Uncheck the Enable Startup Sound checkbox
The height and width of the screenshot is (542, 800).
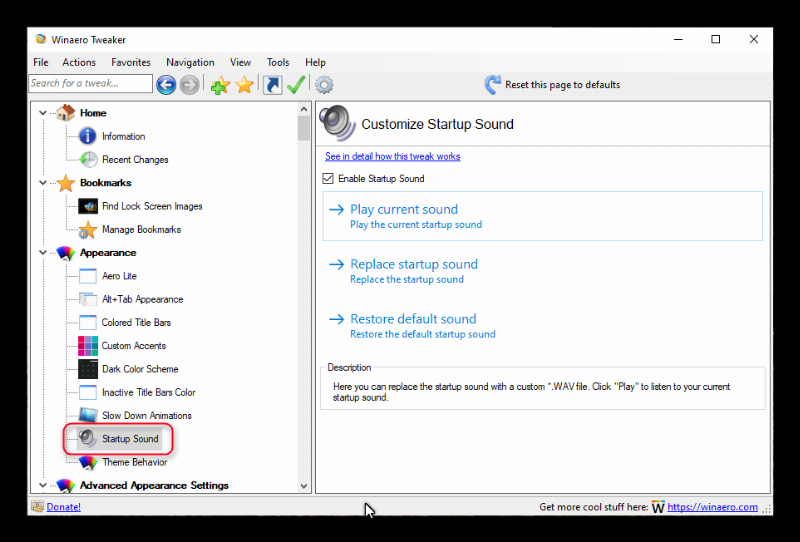[x=328, y=179]
